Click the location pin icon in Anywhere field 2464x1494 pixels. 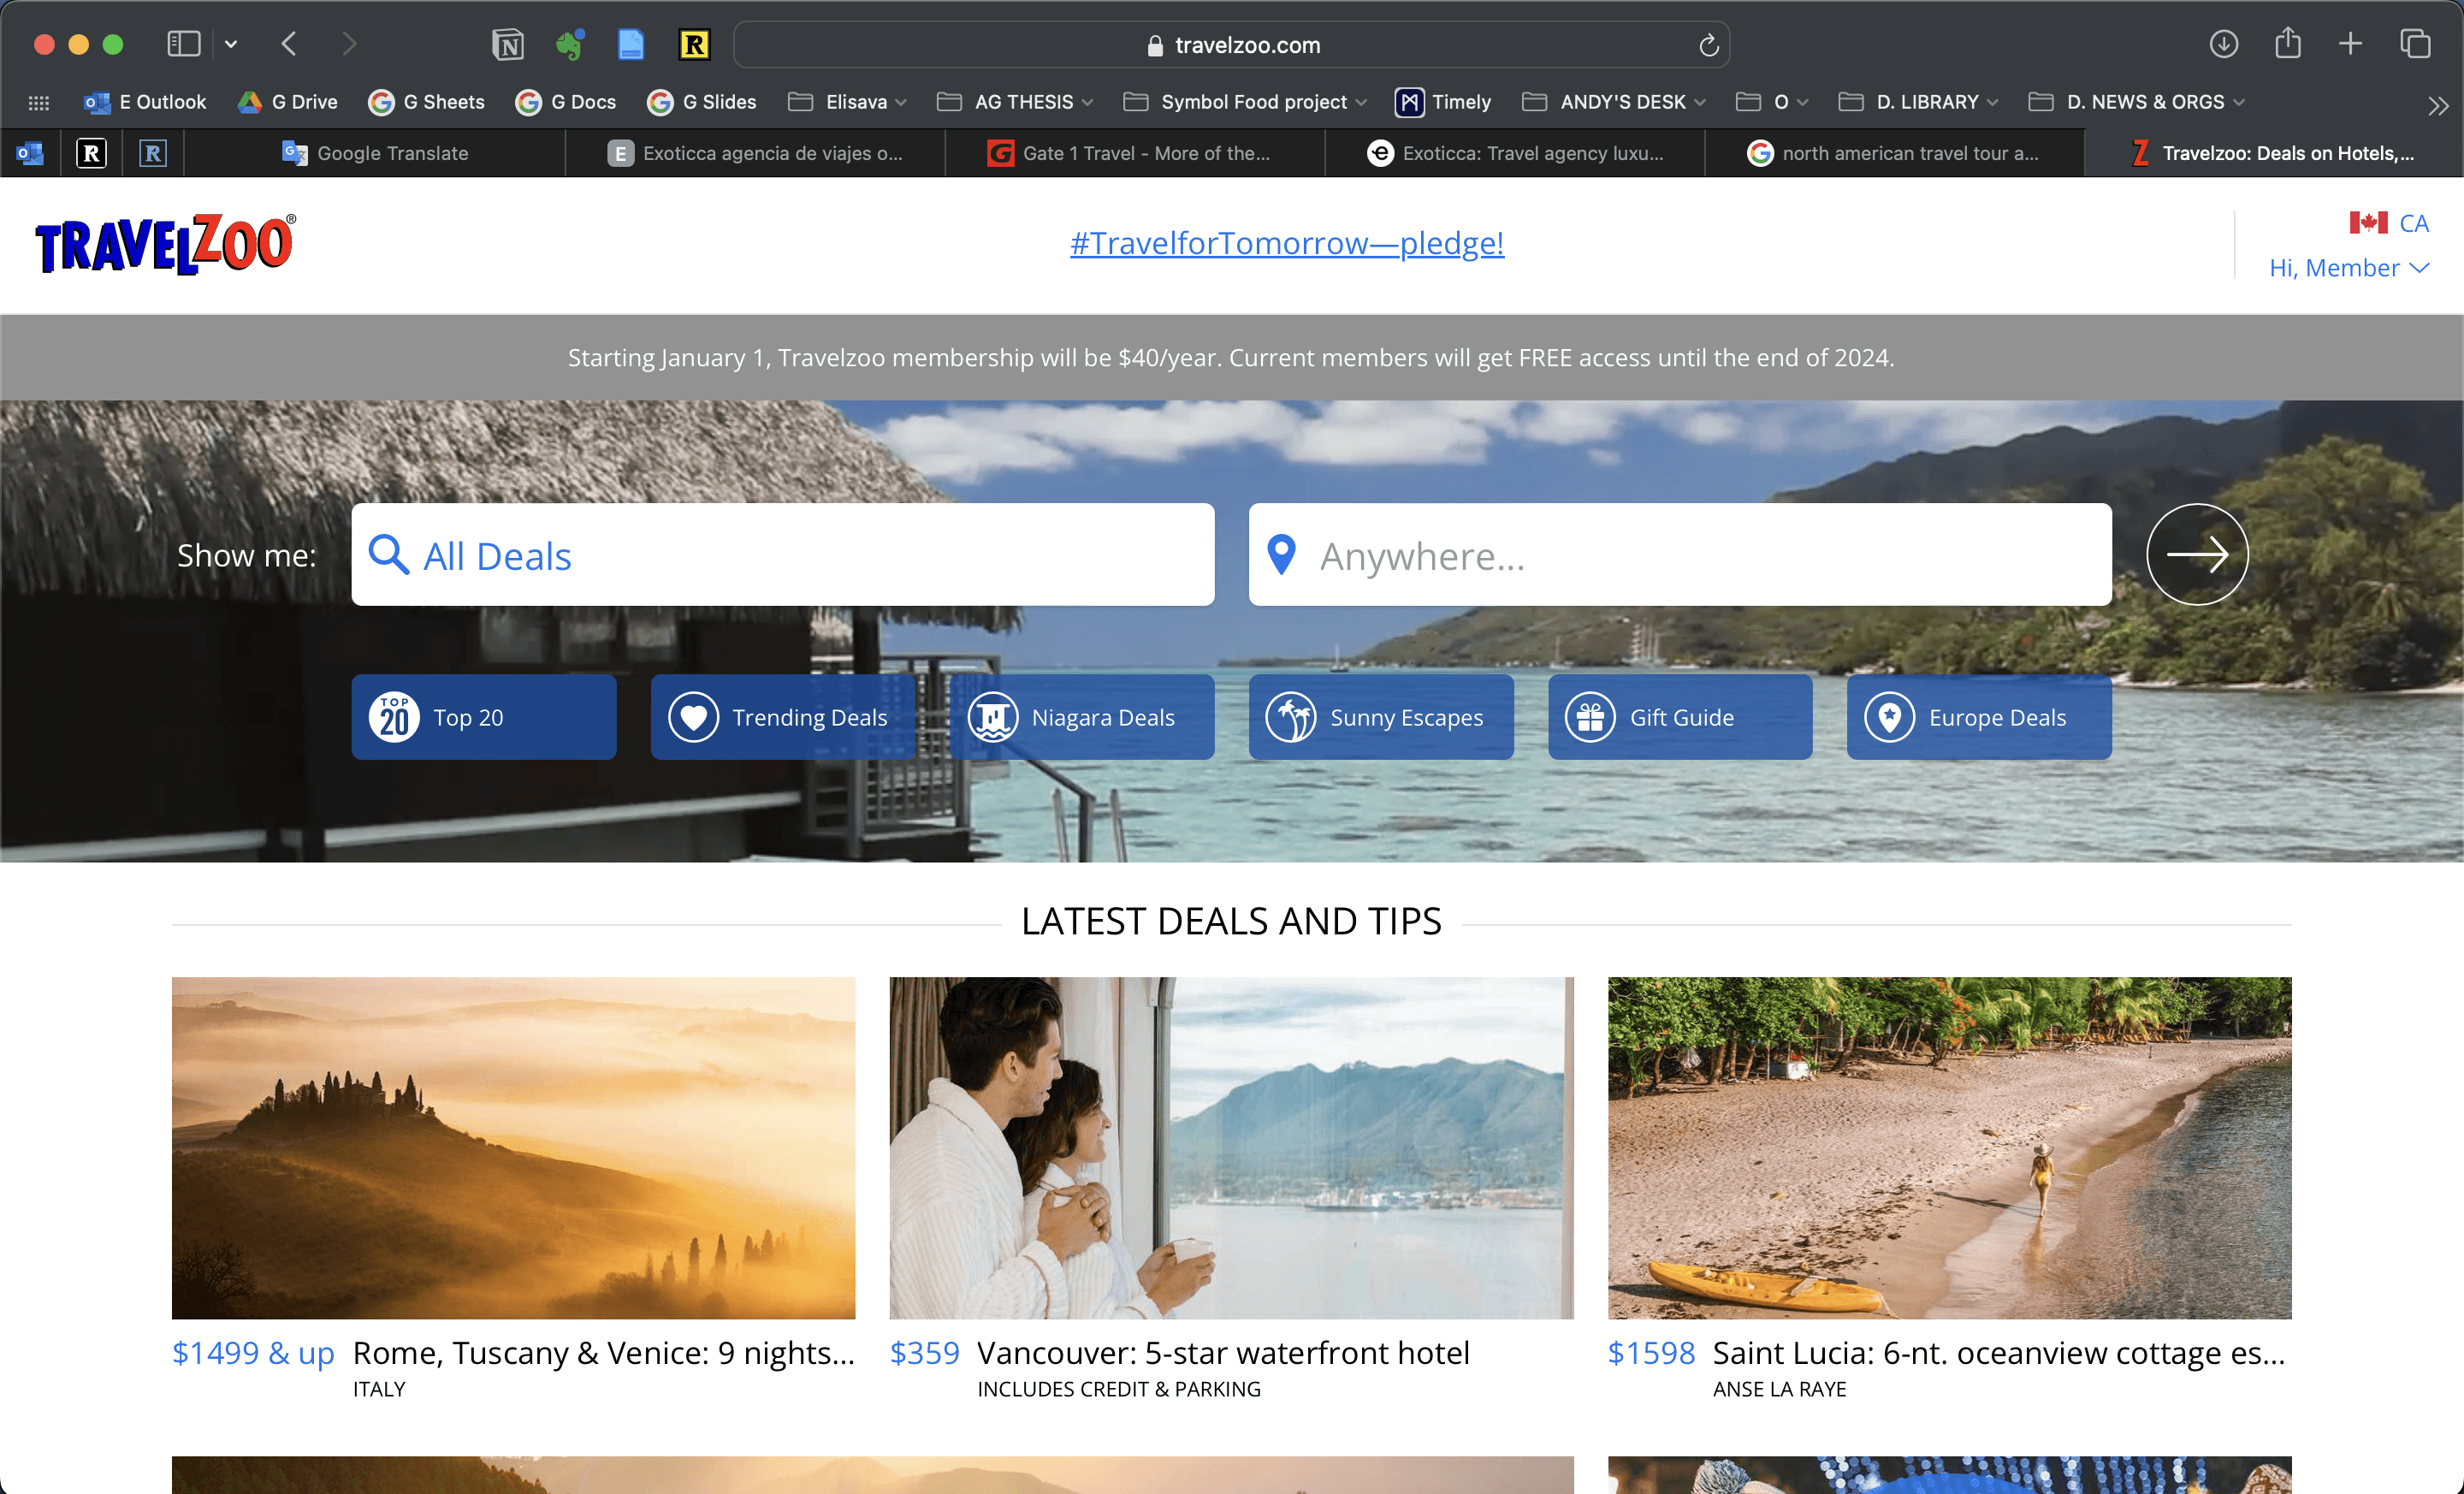coord(1281,554)
